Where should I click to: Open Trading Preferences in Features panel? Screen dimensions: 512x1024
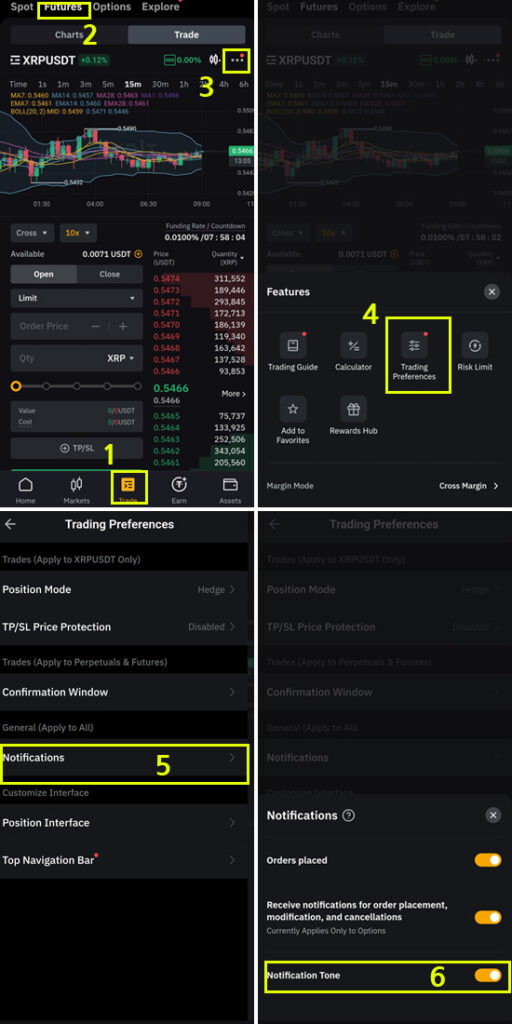414,345
